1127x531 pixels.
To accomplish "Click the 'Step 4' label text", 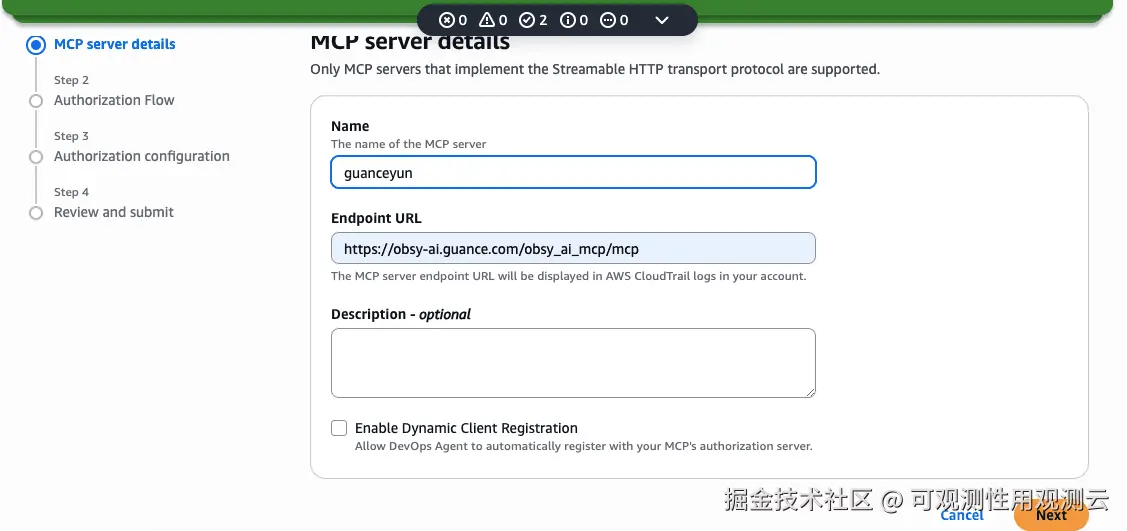I will (x=71, y=192).
